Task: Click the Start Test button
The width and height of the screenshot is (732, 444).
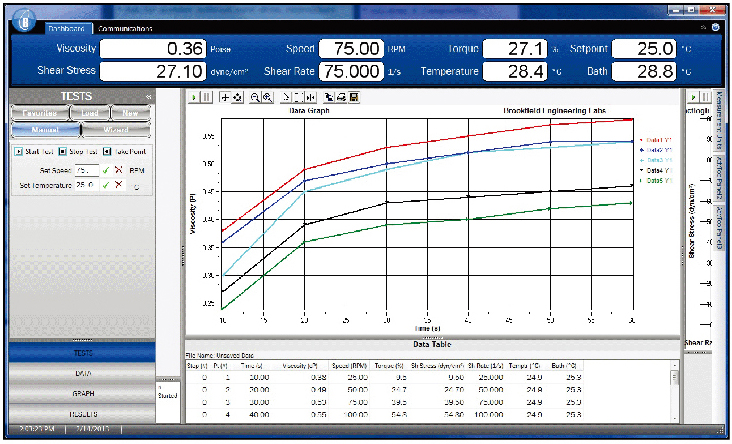Action: (35, 151)
